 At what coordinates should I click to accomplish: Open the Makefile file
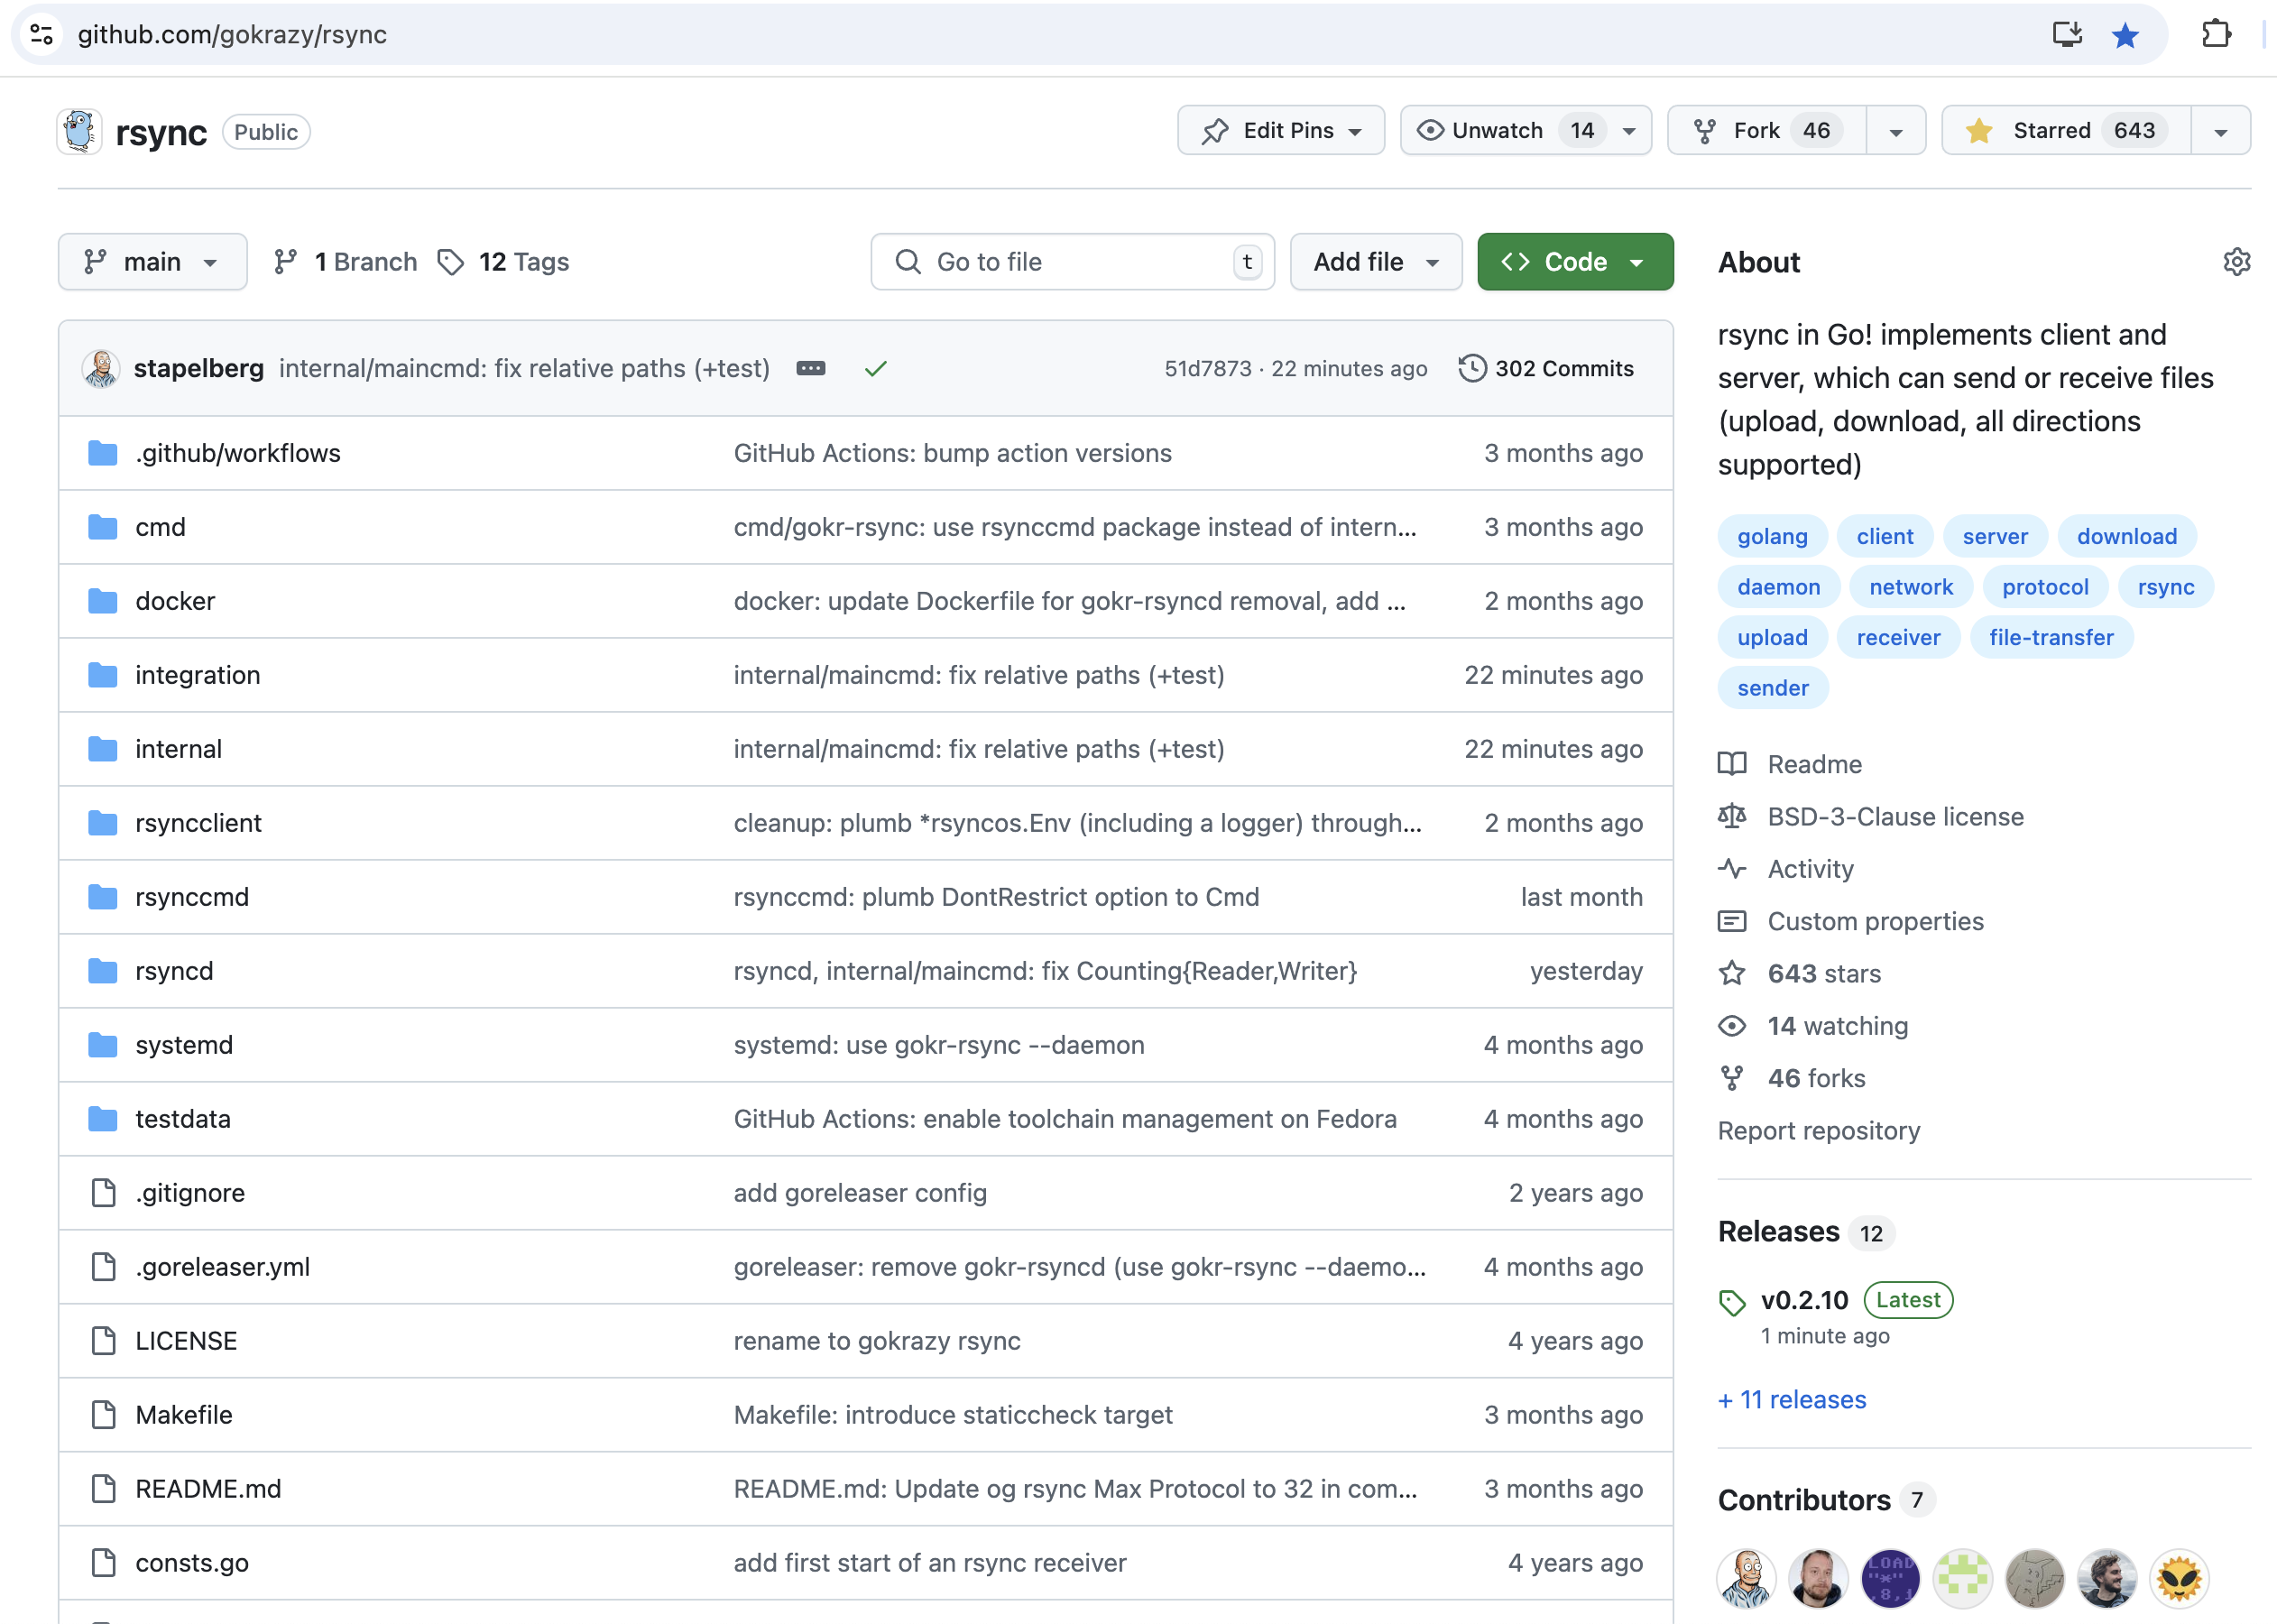click(x=184, y=1415)
